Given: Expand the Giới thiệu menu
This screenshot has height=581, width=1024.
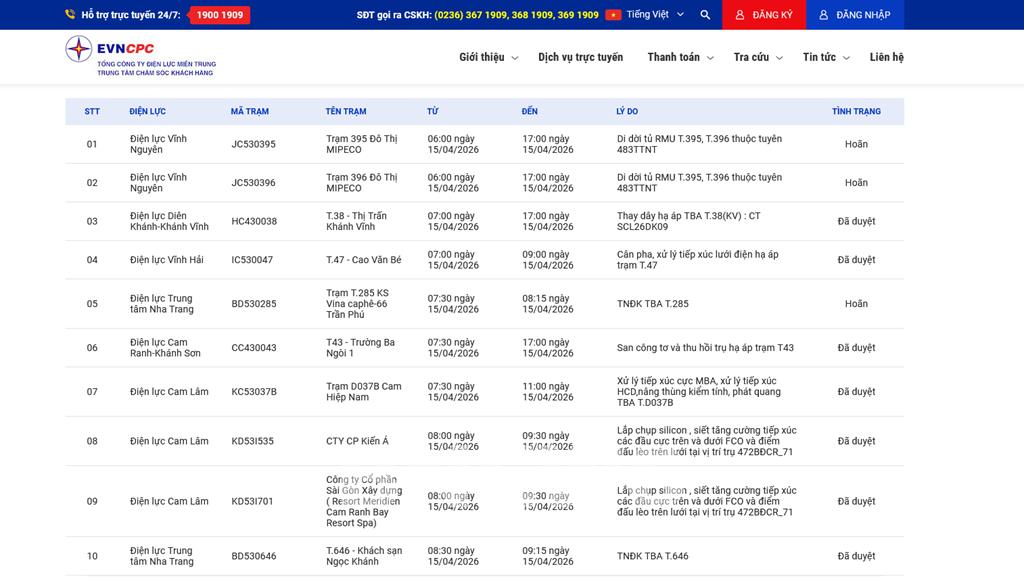Looking at the screenshot, I should click(488, 58).
